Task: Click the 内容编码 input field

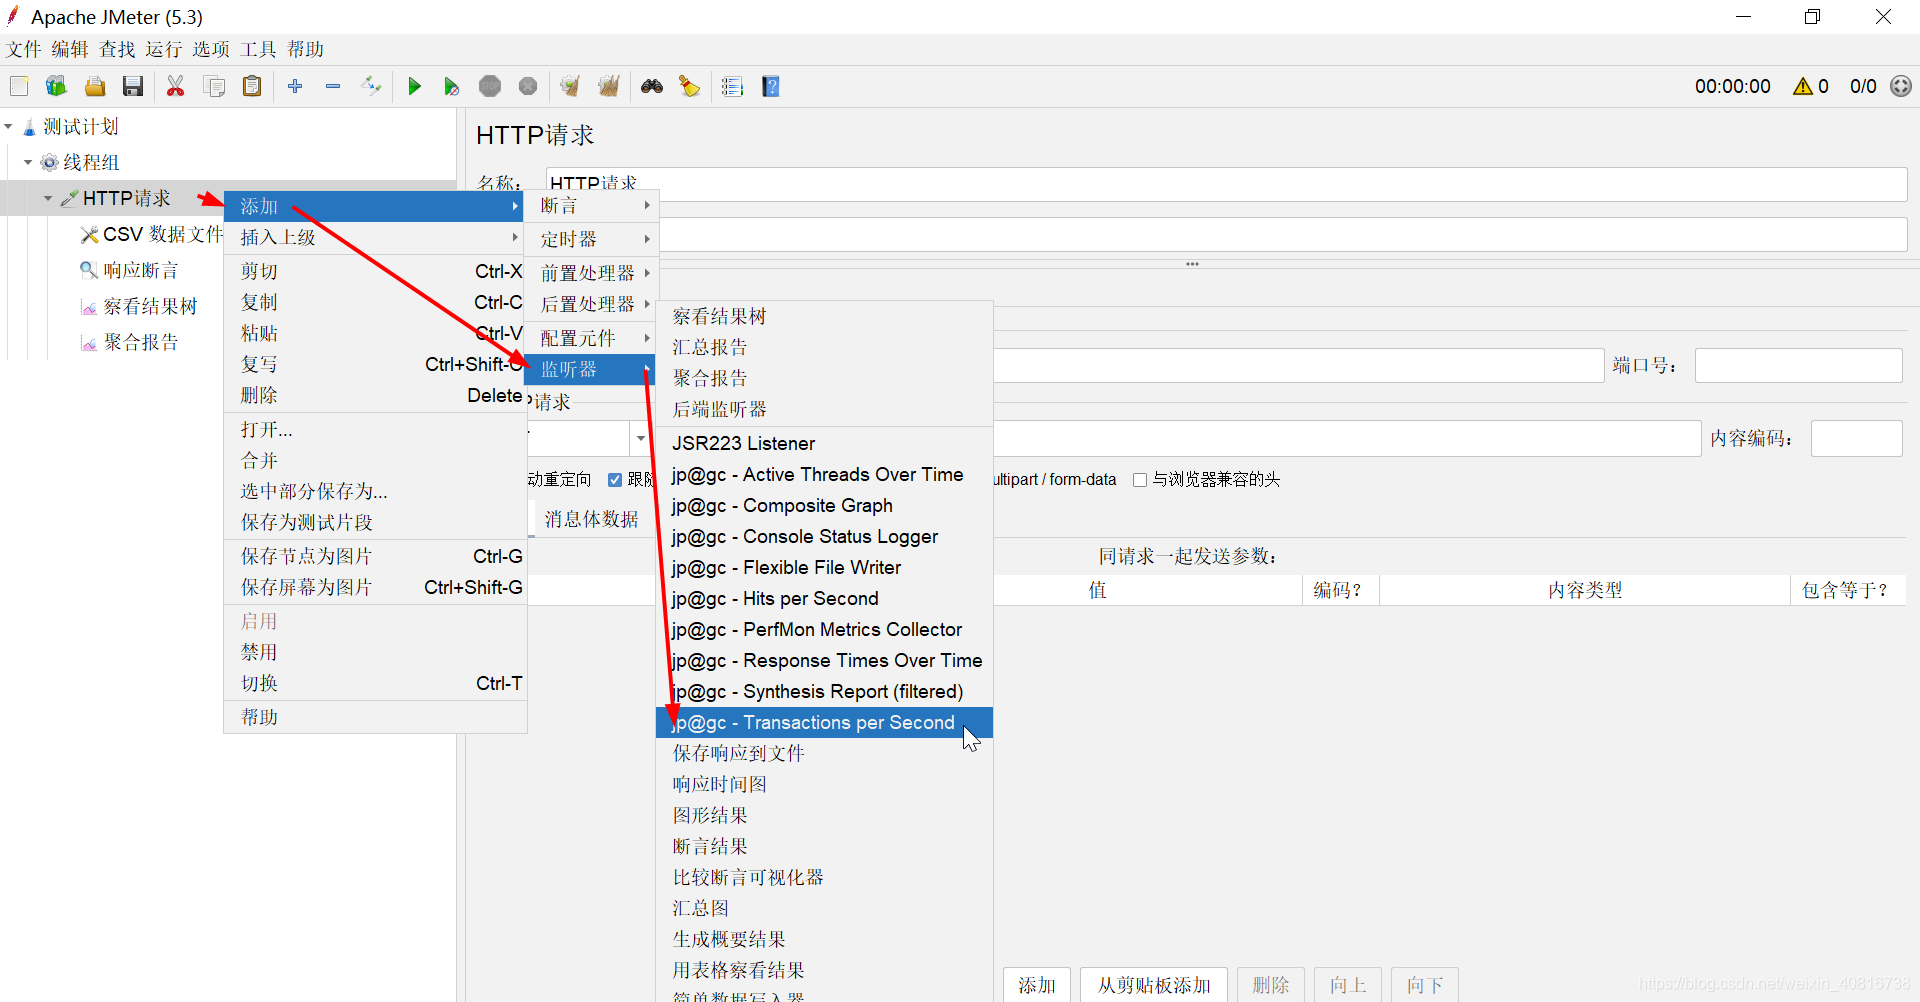Action: coord(1856,438)
